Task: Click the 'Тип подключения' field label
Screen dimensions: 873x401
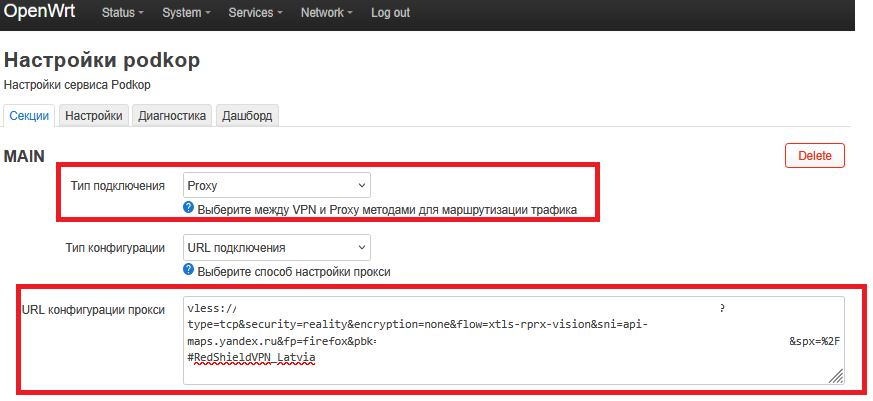Action: 118,186
